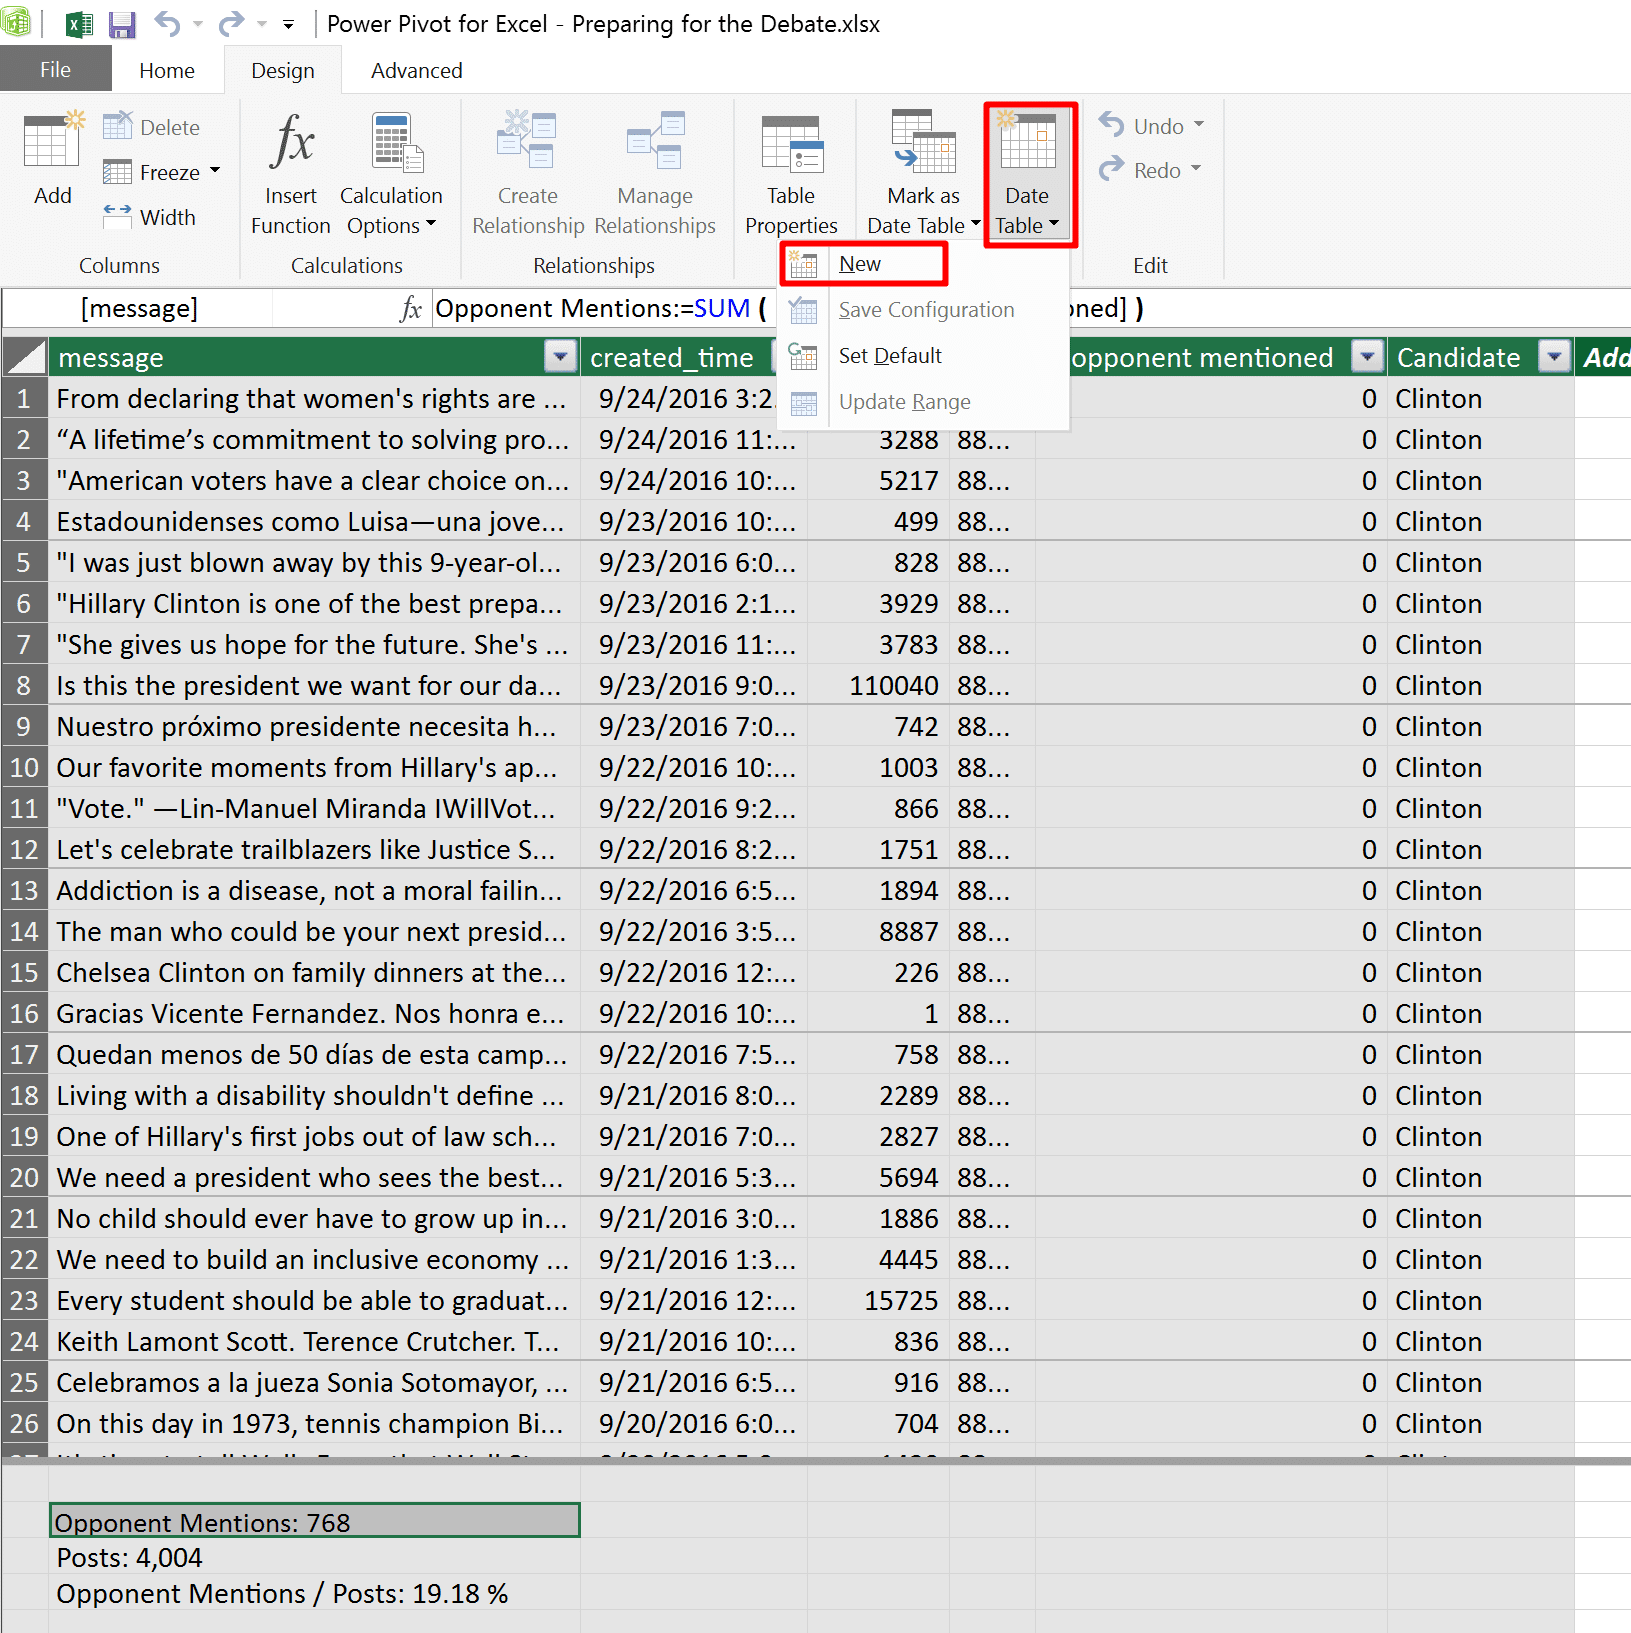Click created_time cell 9/24/2016 10:... in row 3

[695, 481]
